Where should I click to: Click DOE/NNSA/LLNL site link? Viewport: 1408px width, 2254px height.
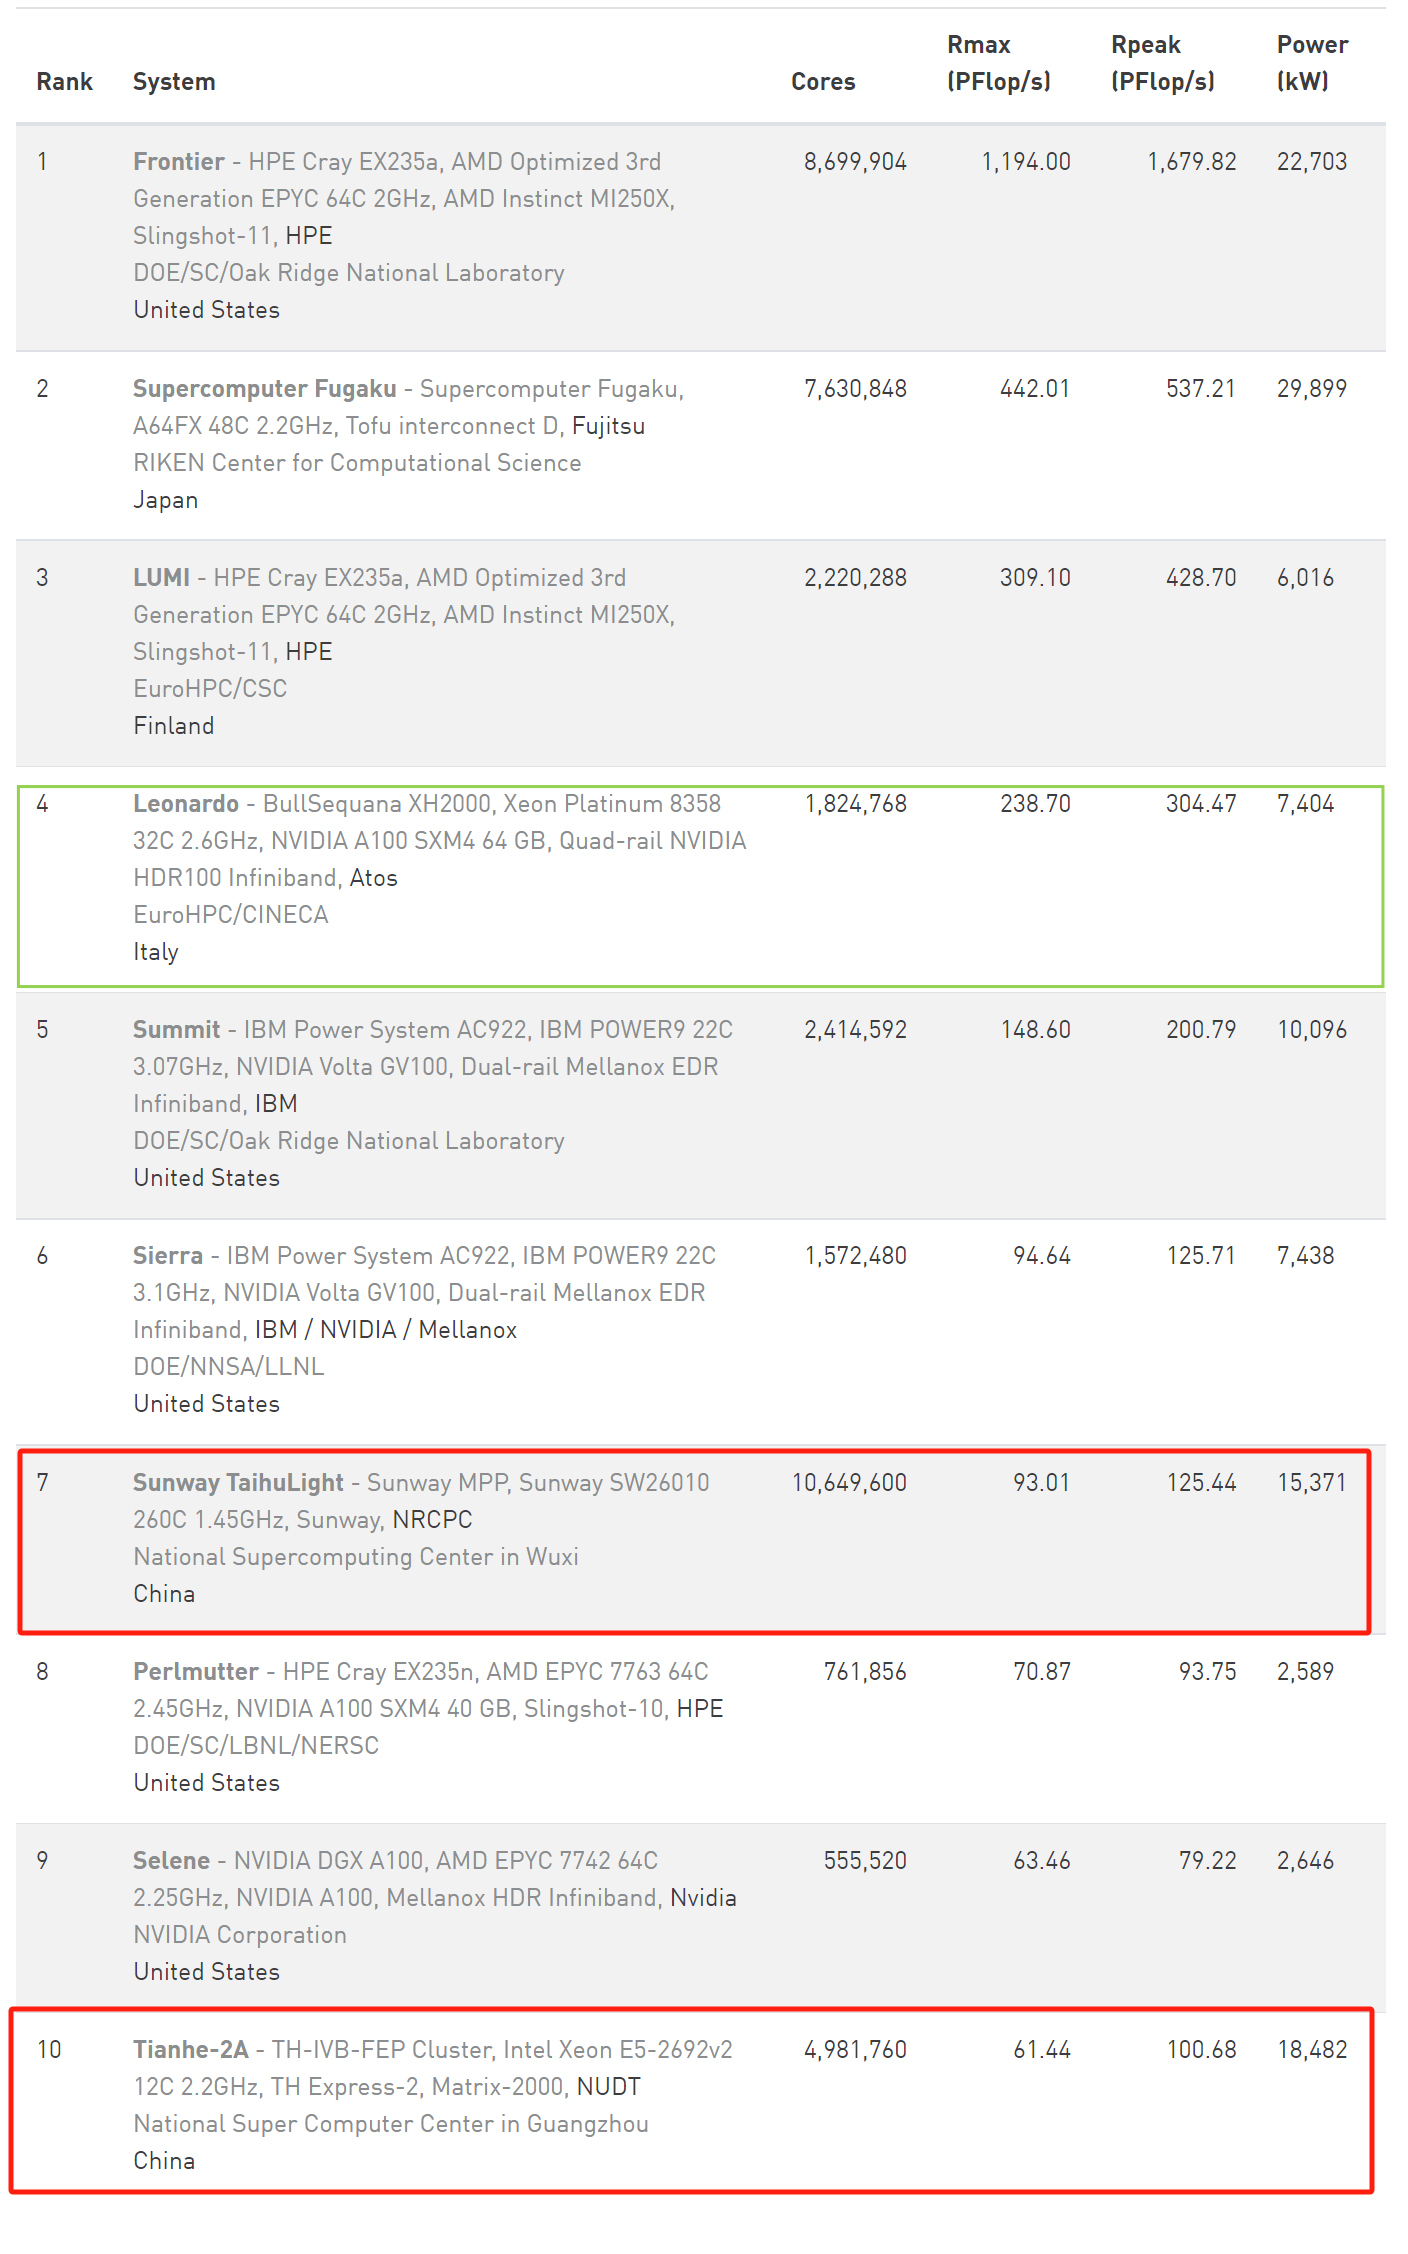pyautogui.click(x=229, y=1366)
